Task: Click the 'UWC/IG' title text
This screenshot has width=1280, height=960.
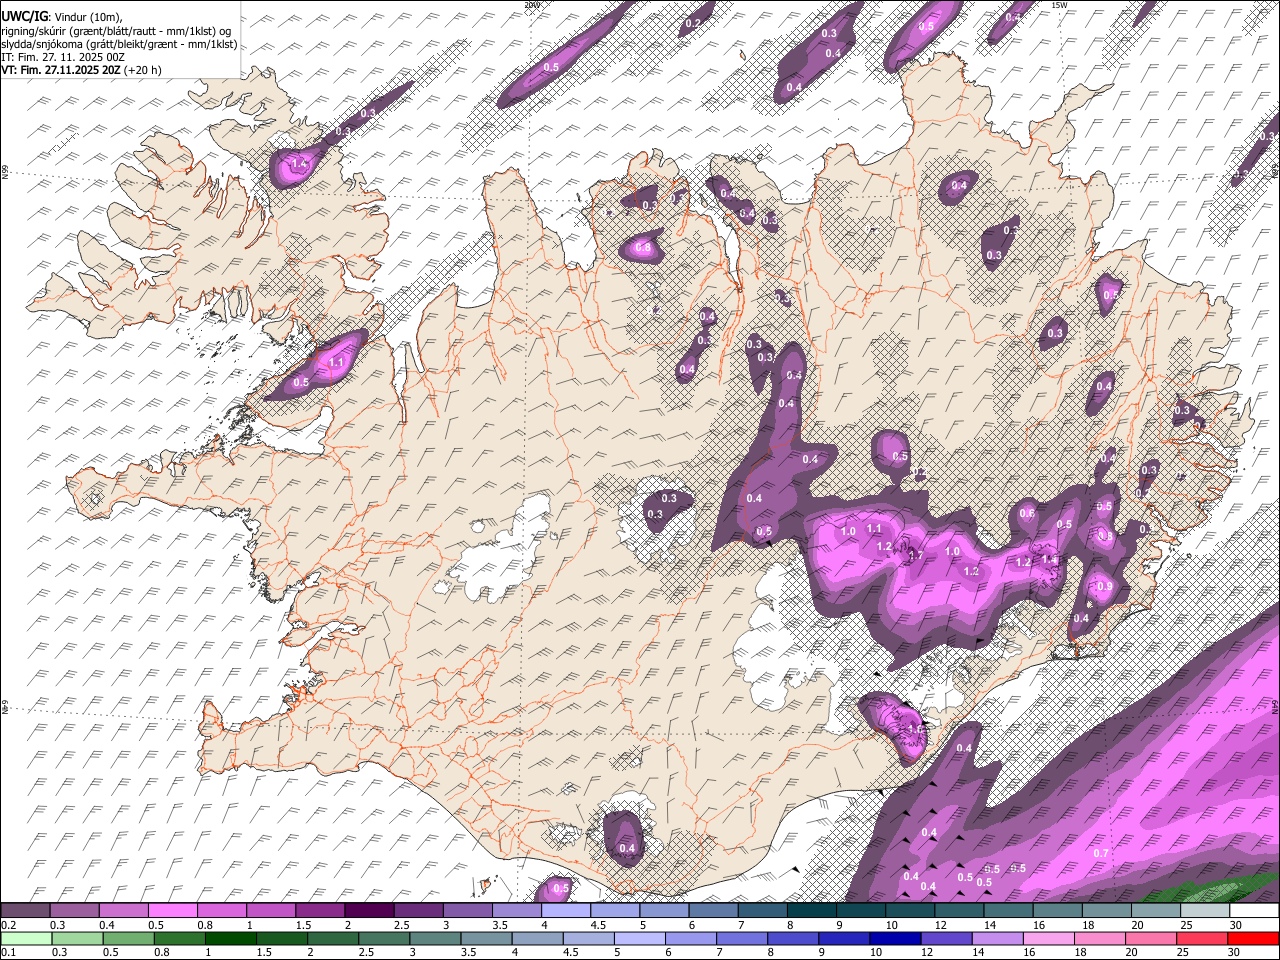Action: 25,16
